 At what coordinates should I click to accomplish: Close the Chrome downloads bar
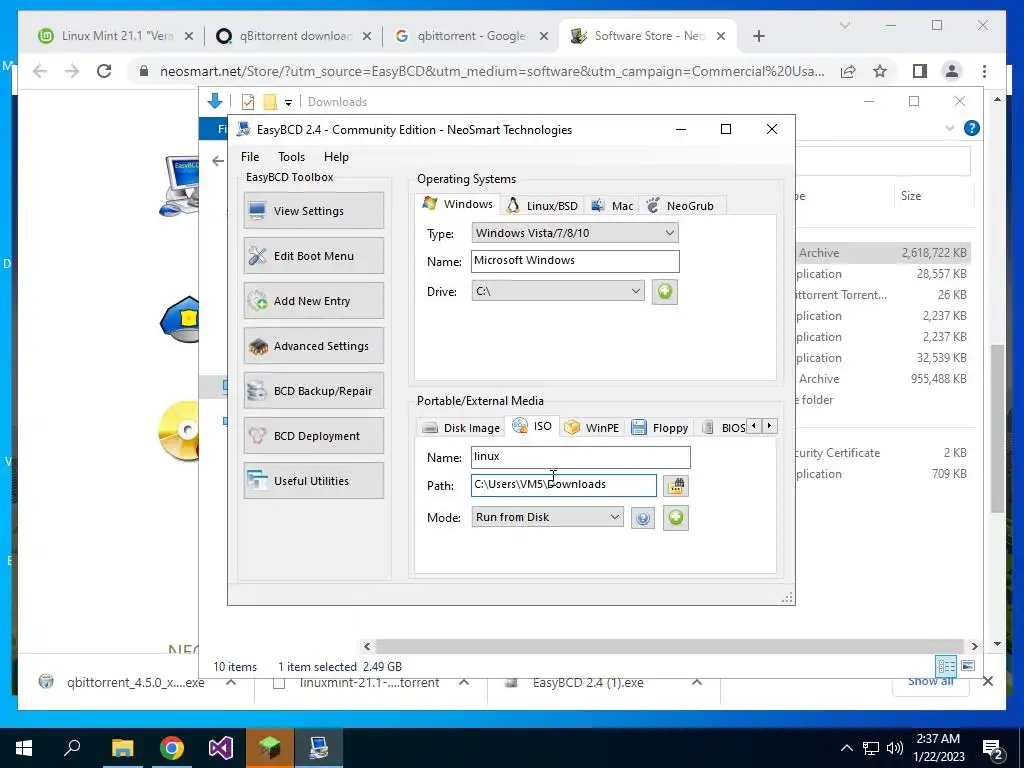coord(988,682)
